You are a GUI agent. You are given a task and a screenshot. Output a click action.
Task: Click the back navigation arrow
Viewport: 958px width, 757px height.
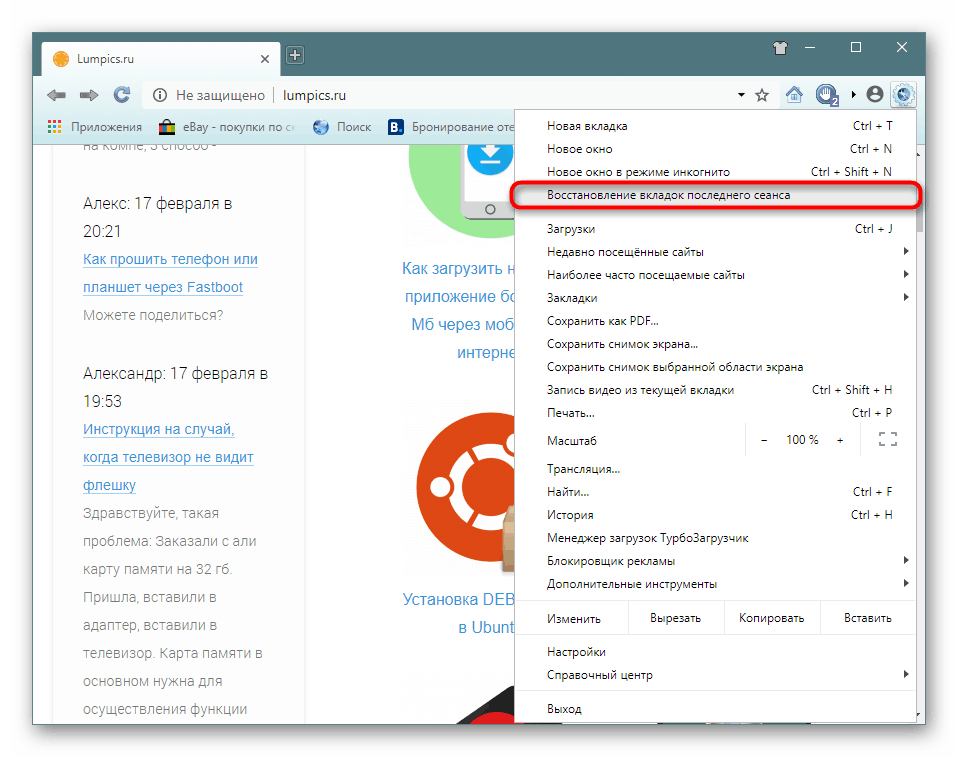(56, 95)
